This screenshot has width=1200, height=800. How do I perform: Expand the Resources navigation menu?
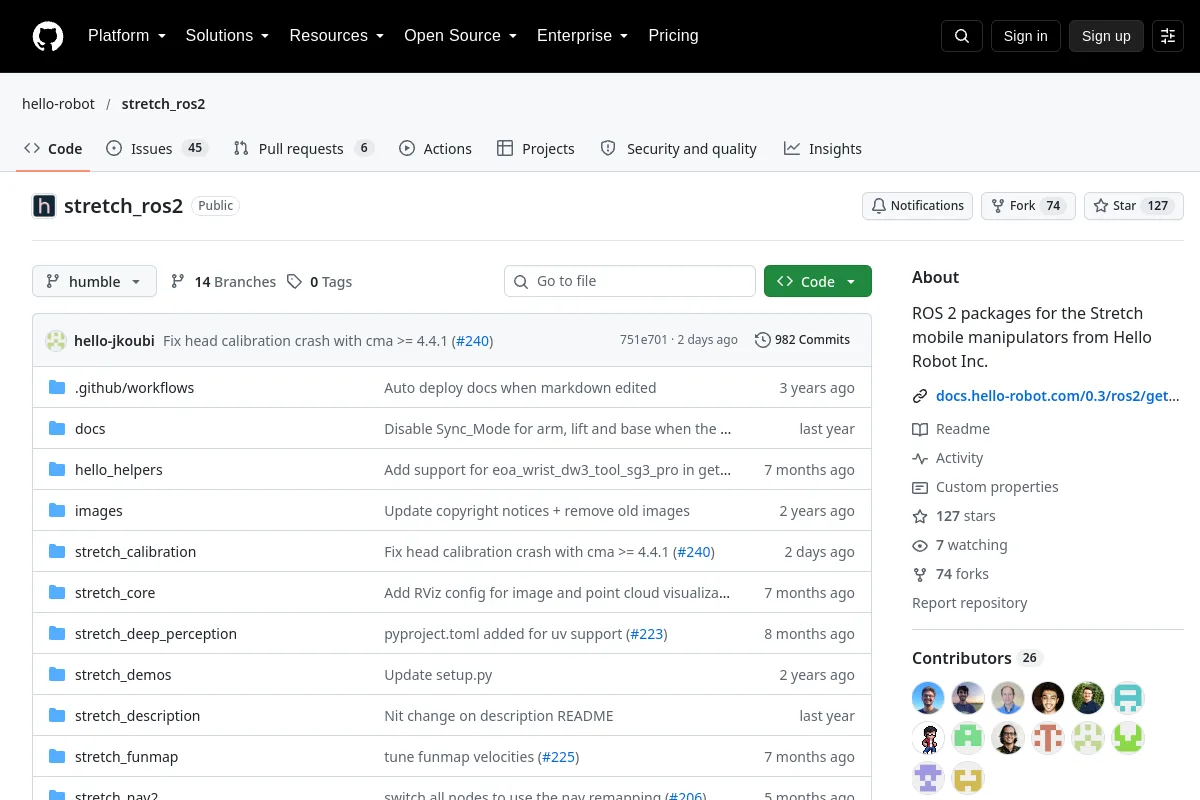coord(337,36)
